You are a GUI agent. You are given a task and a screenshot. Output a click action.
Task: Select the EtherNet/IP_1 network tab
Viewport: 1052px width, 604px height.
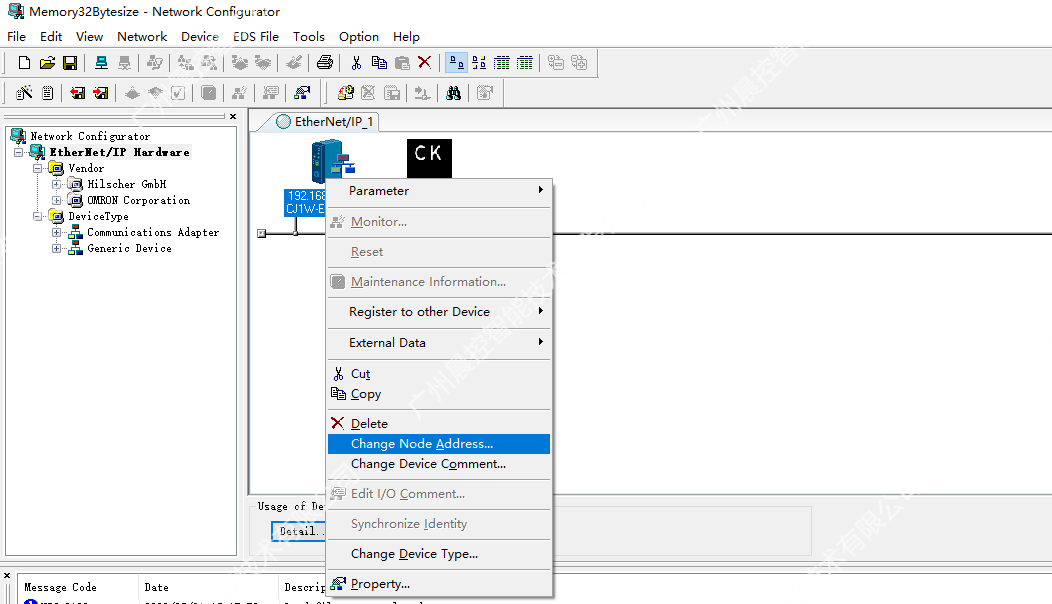point(325,121)
